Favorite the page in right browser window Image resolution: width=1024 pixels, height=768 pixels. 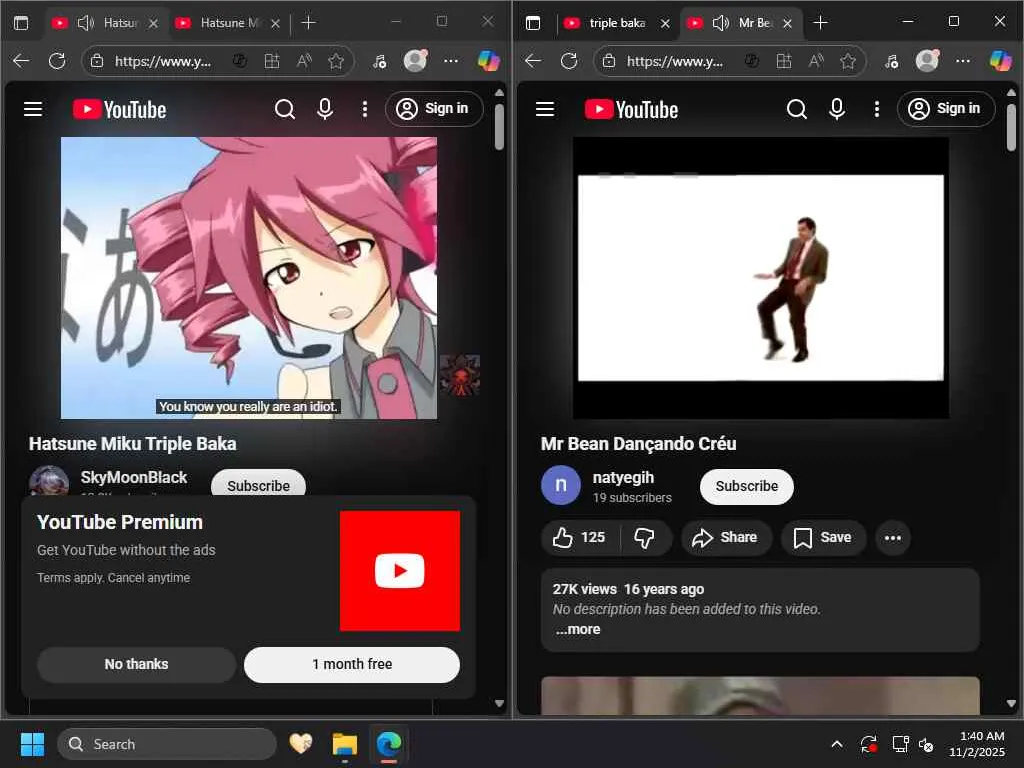point(848,61)
